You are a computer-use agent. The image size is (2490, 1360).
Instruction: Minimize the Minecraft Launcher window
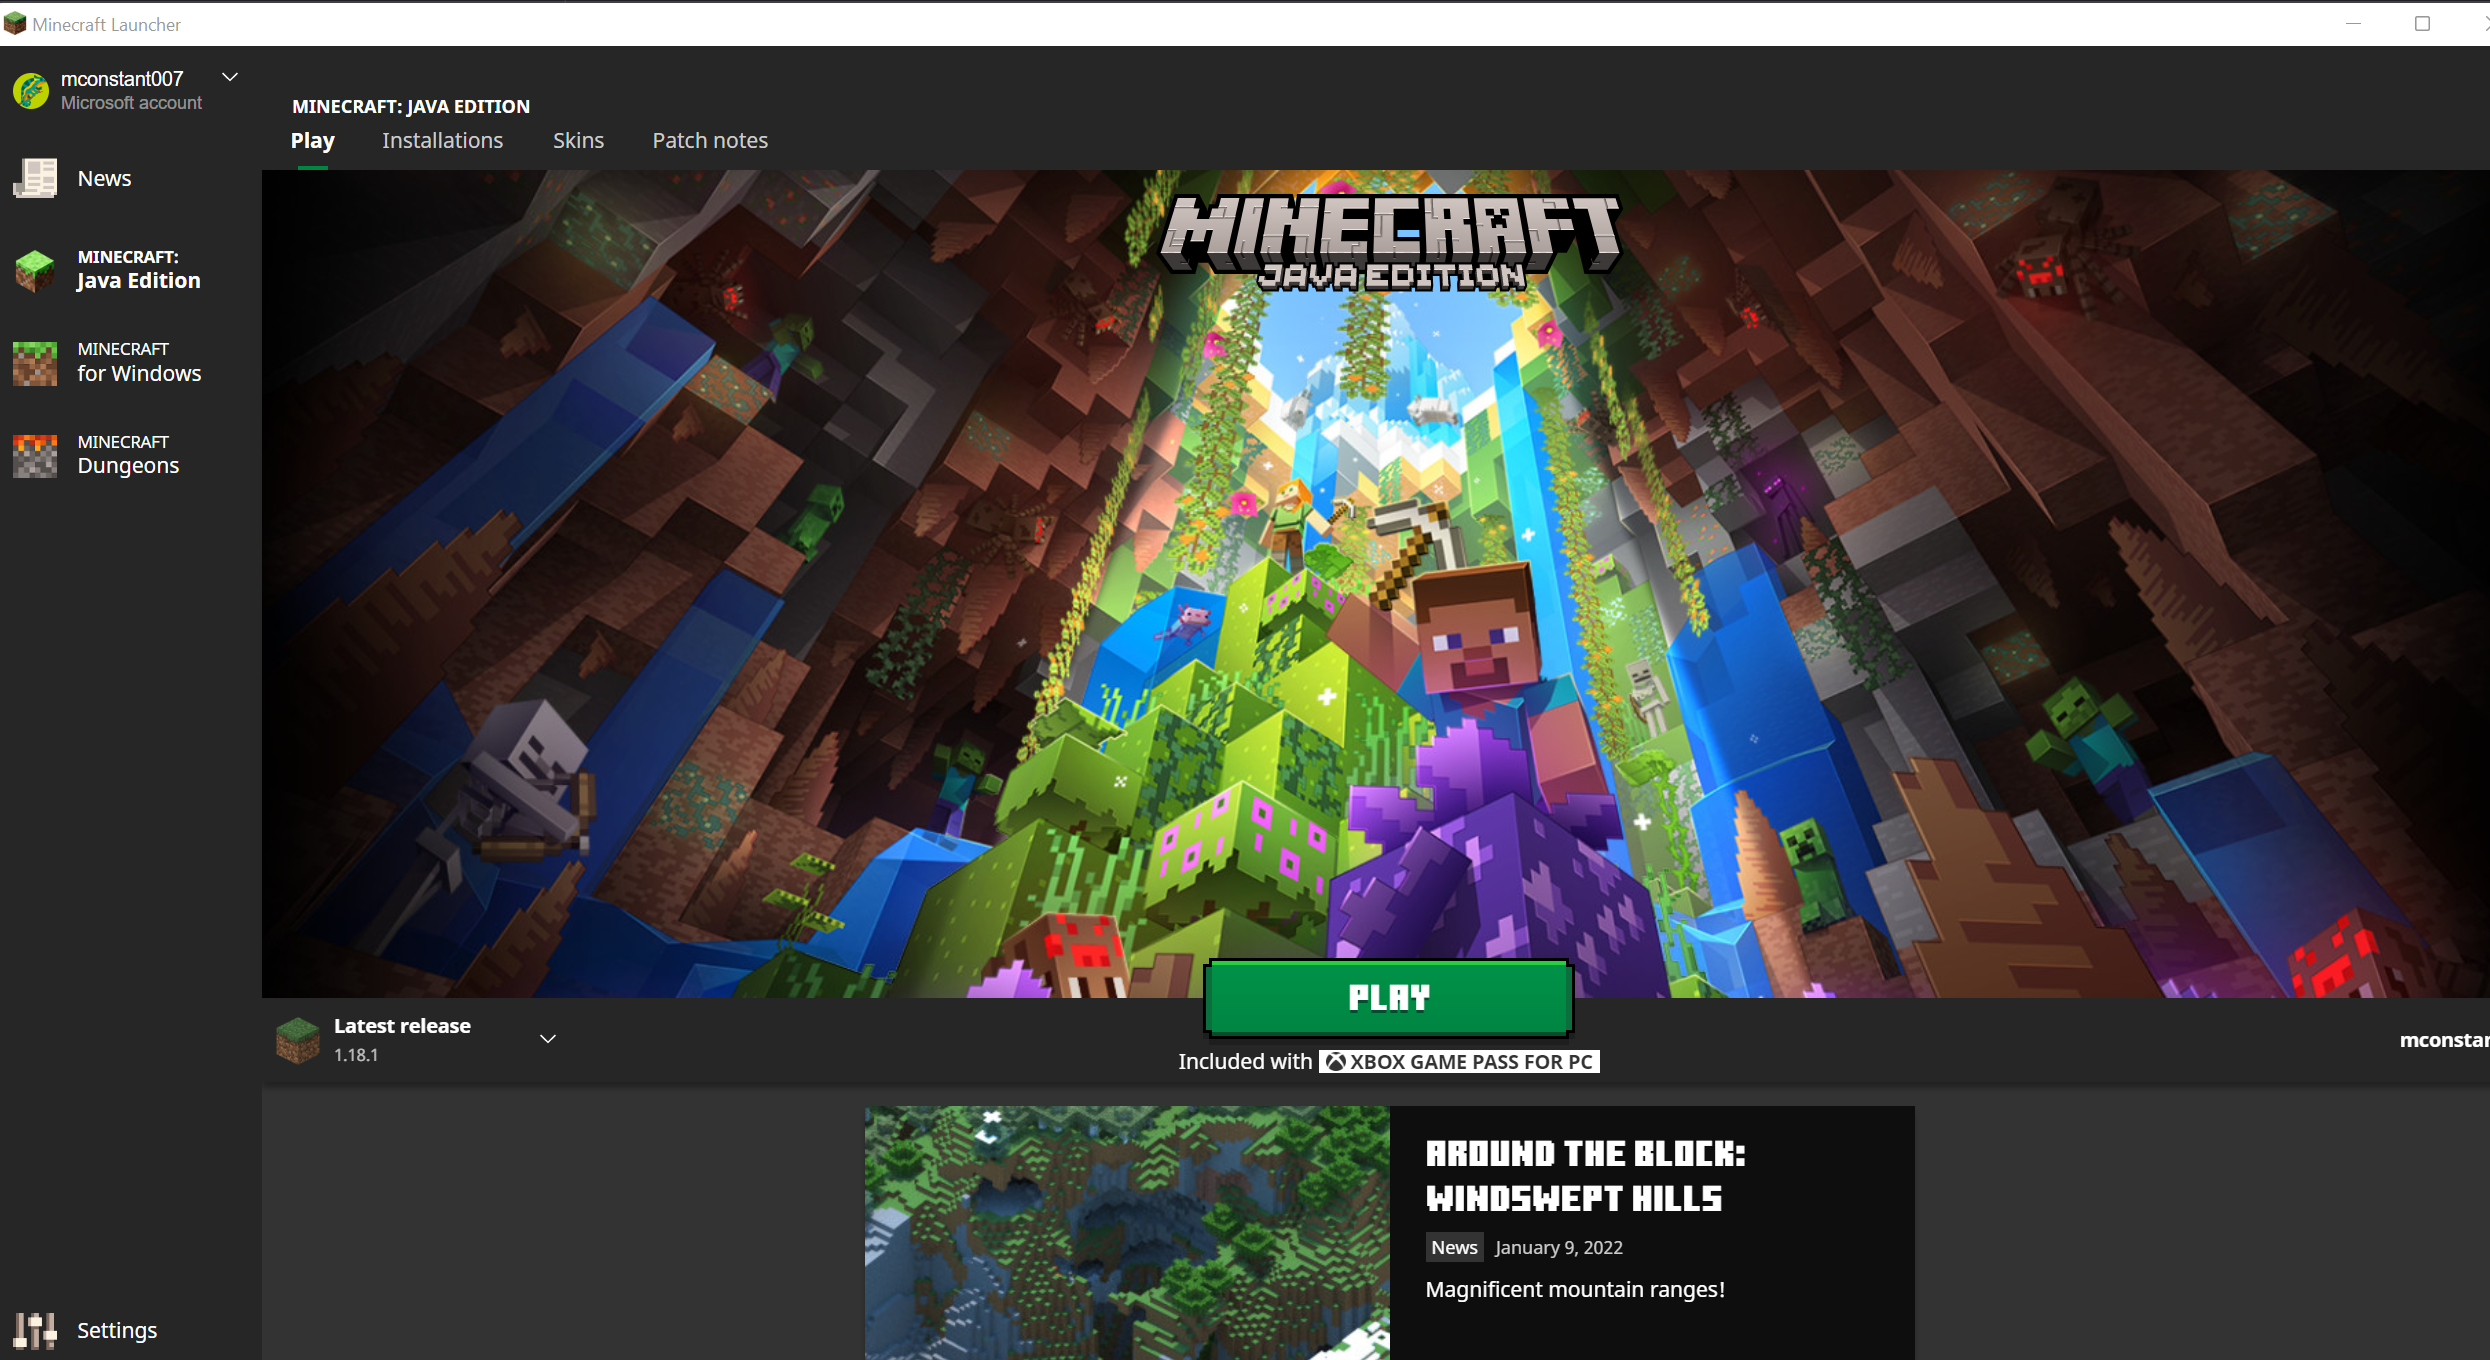tap(2353, 23)
